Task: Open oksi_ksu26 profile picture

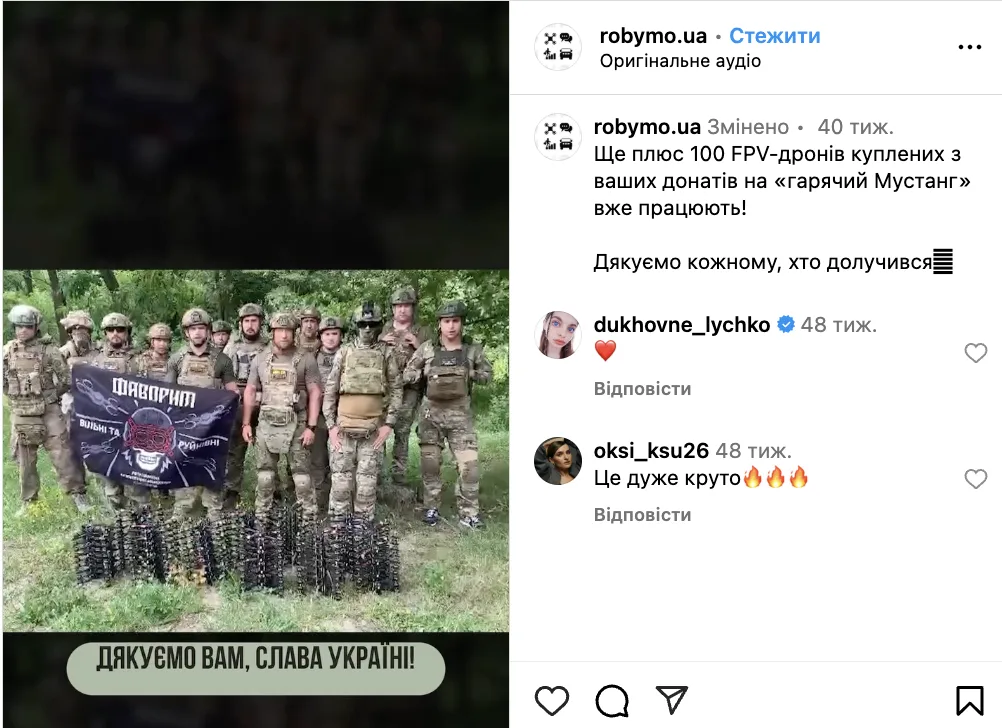Action: click(558, 461)
